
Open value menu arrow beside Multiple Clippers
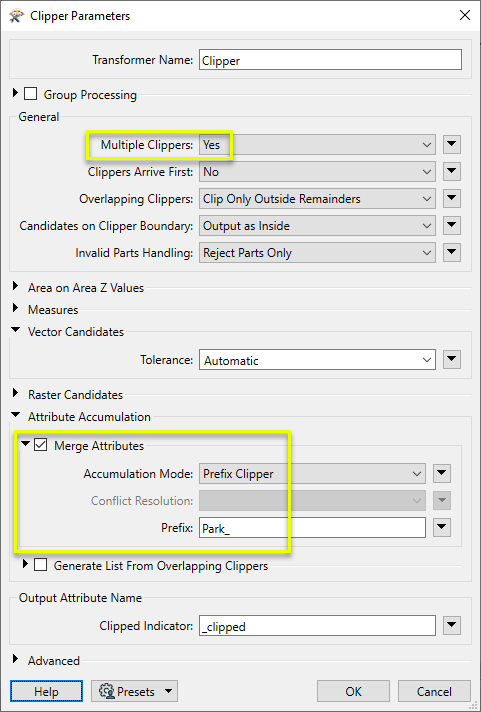(x=451, y=144)
